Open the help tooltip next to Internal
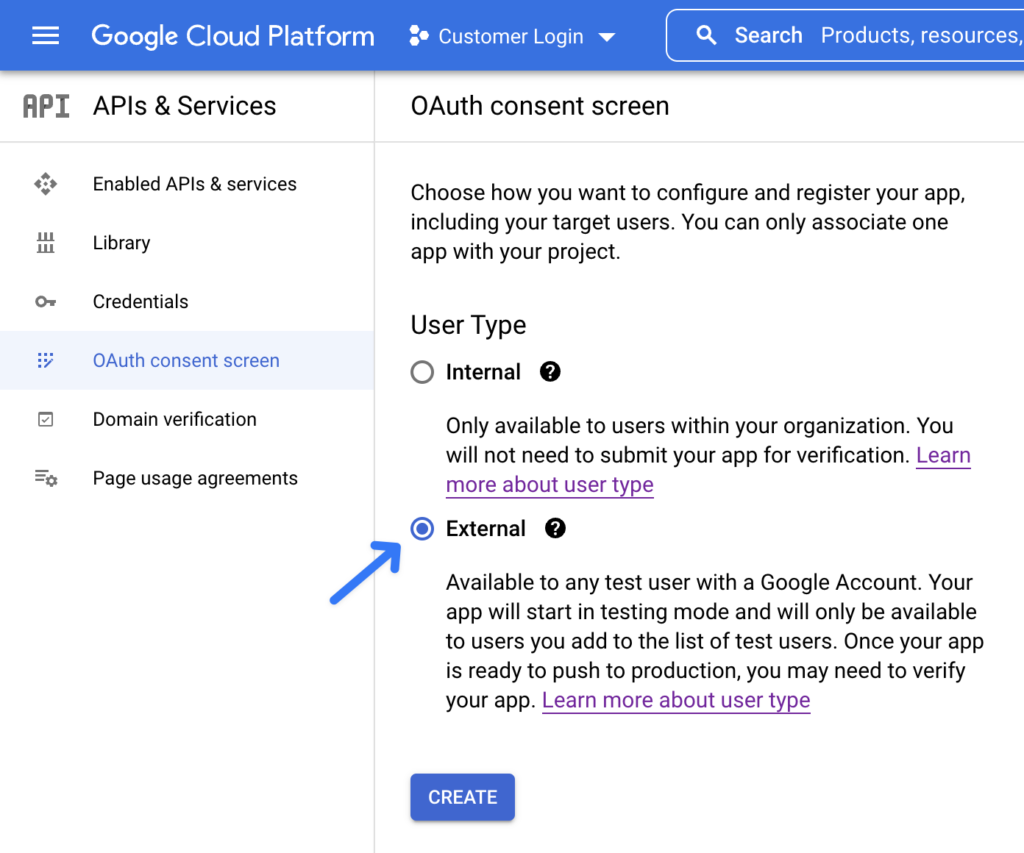This screenshot has height=853, width=1024. 550,371
